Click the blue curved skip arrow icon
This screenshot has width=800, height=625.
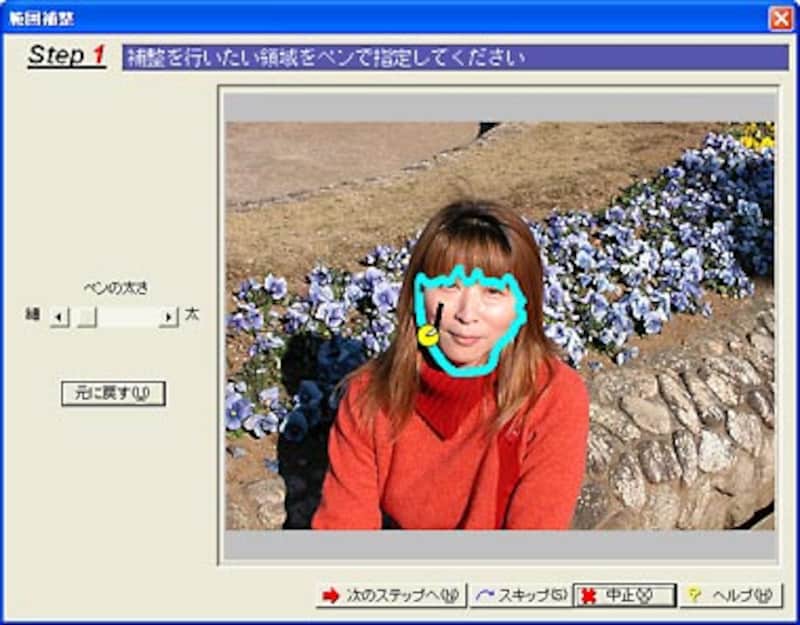pyautogui.click(x=484, y=596)
